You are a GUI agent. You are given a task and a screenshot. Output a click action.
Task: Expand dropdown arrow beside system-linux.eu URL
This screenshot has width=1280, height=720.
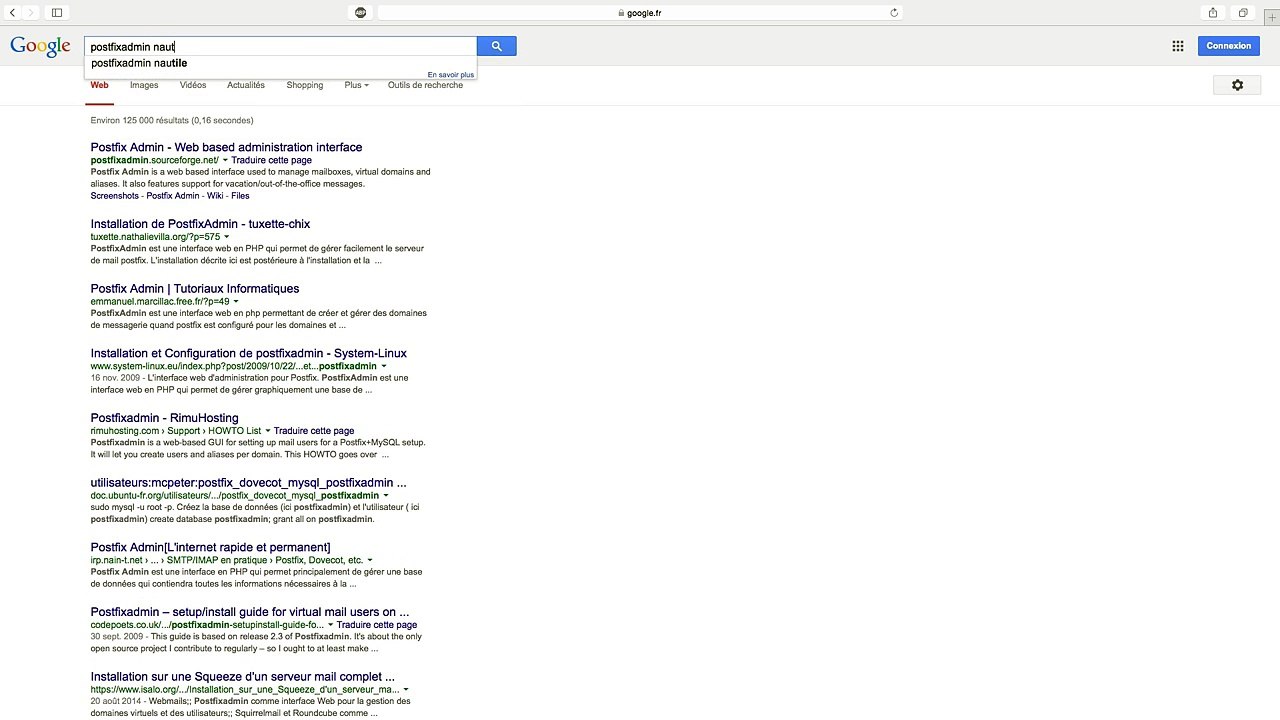[x=383, y=366]
